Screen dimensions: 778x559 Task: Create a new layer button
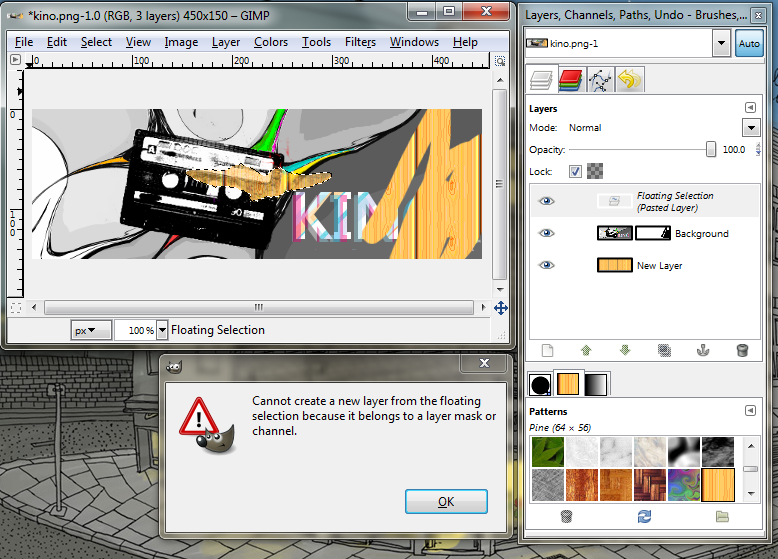(x=547, y=351)
